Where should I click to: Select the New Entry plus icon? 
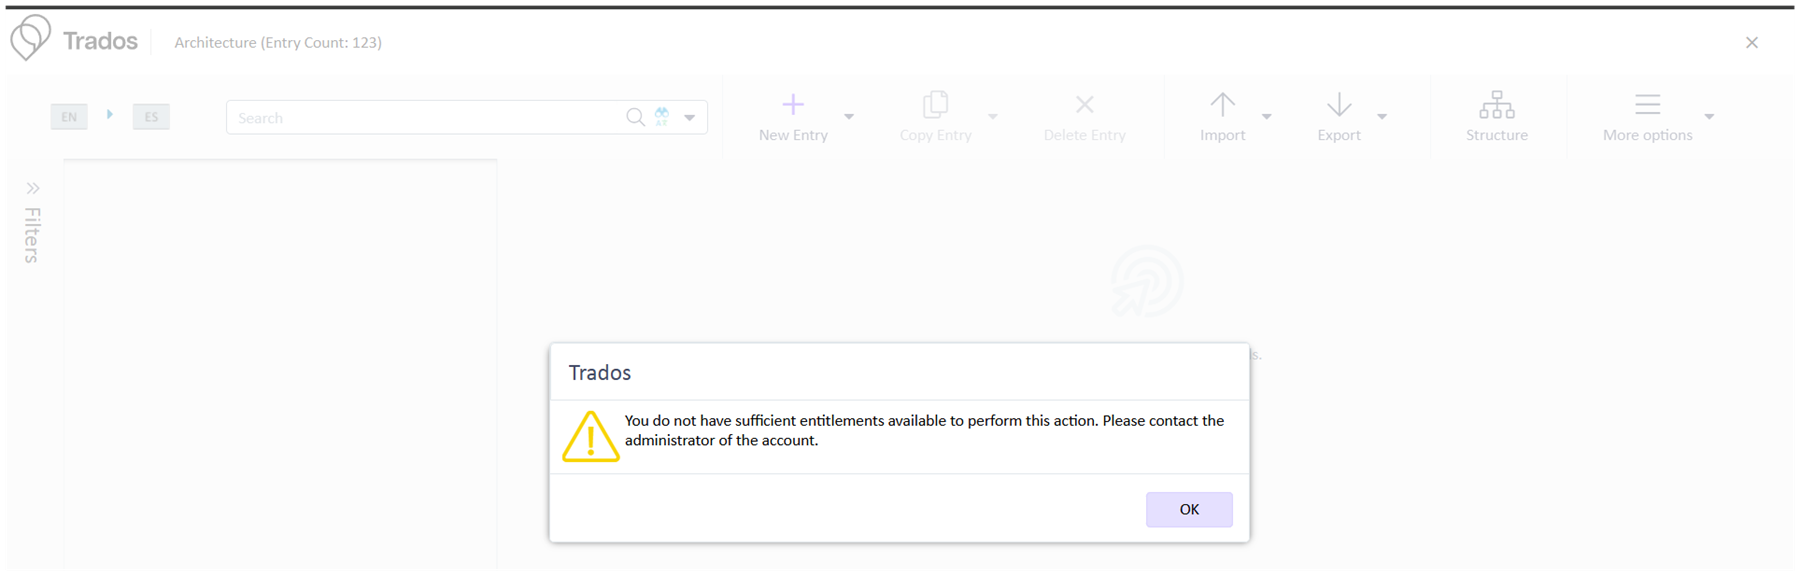click(792, 103)
